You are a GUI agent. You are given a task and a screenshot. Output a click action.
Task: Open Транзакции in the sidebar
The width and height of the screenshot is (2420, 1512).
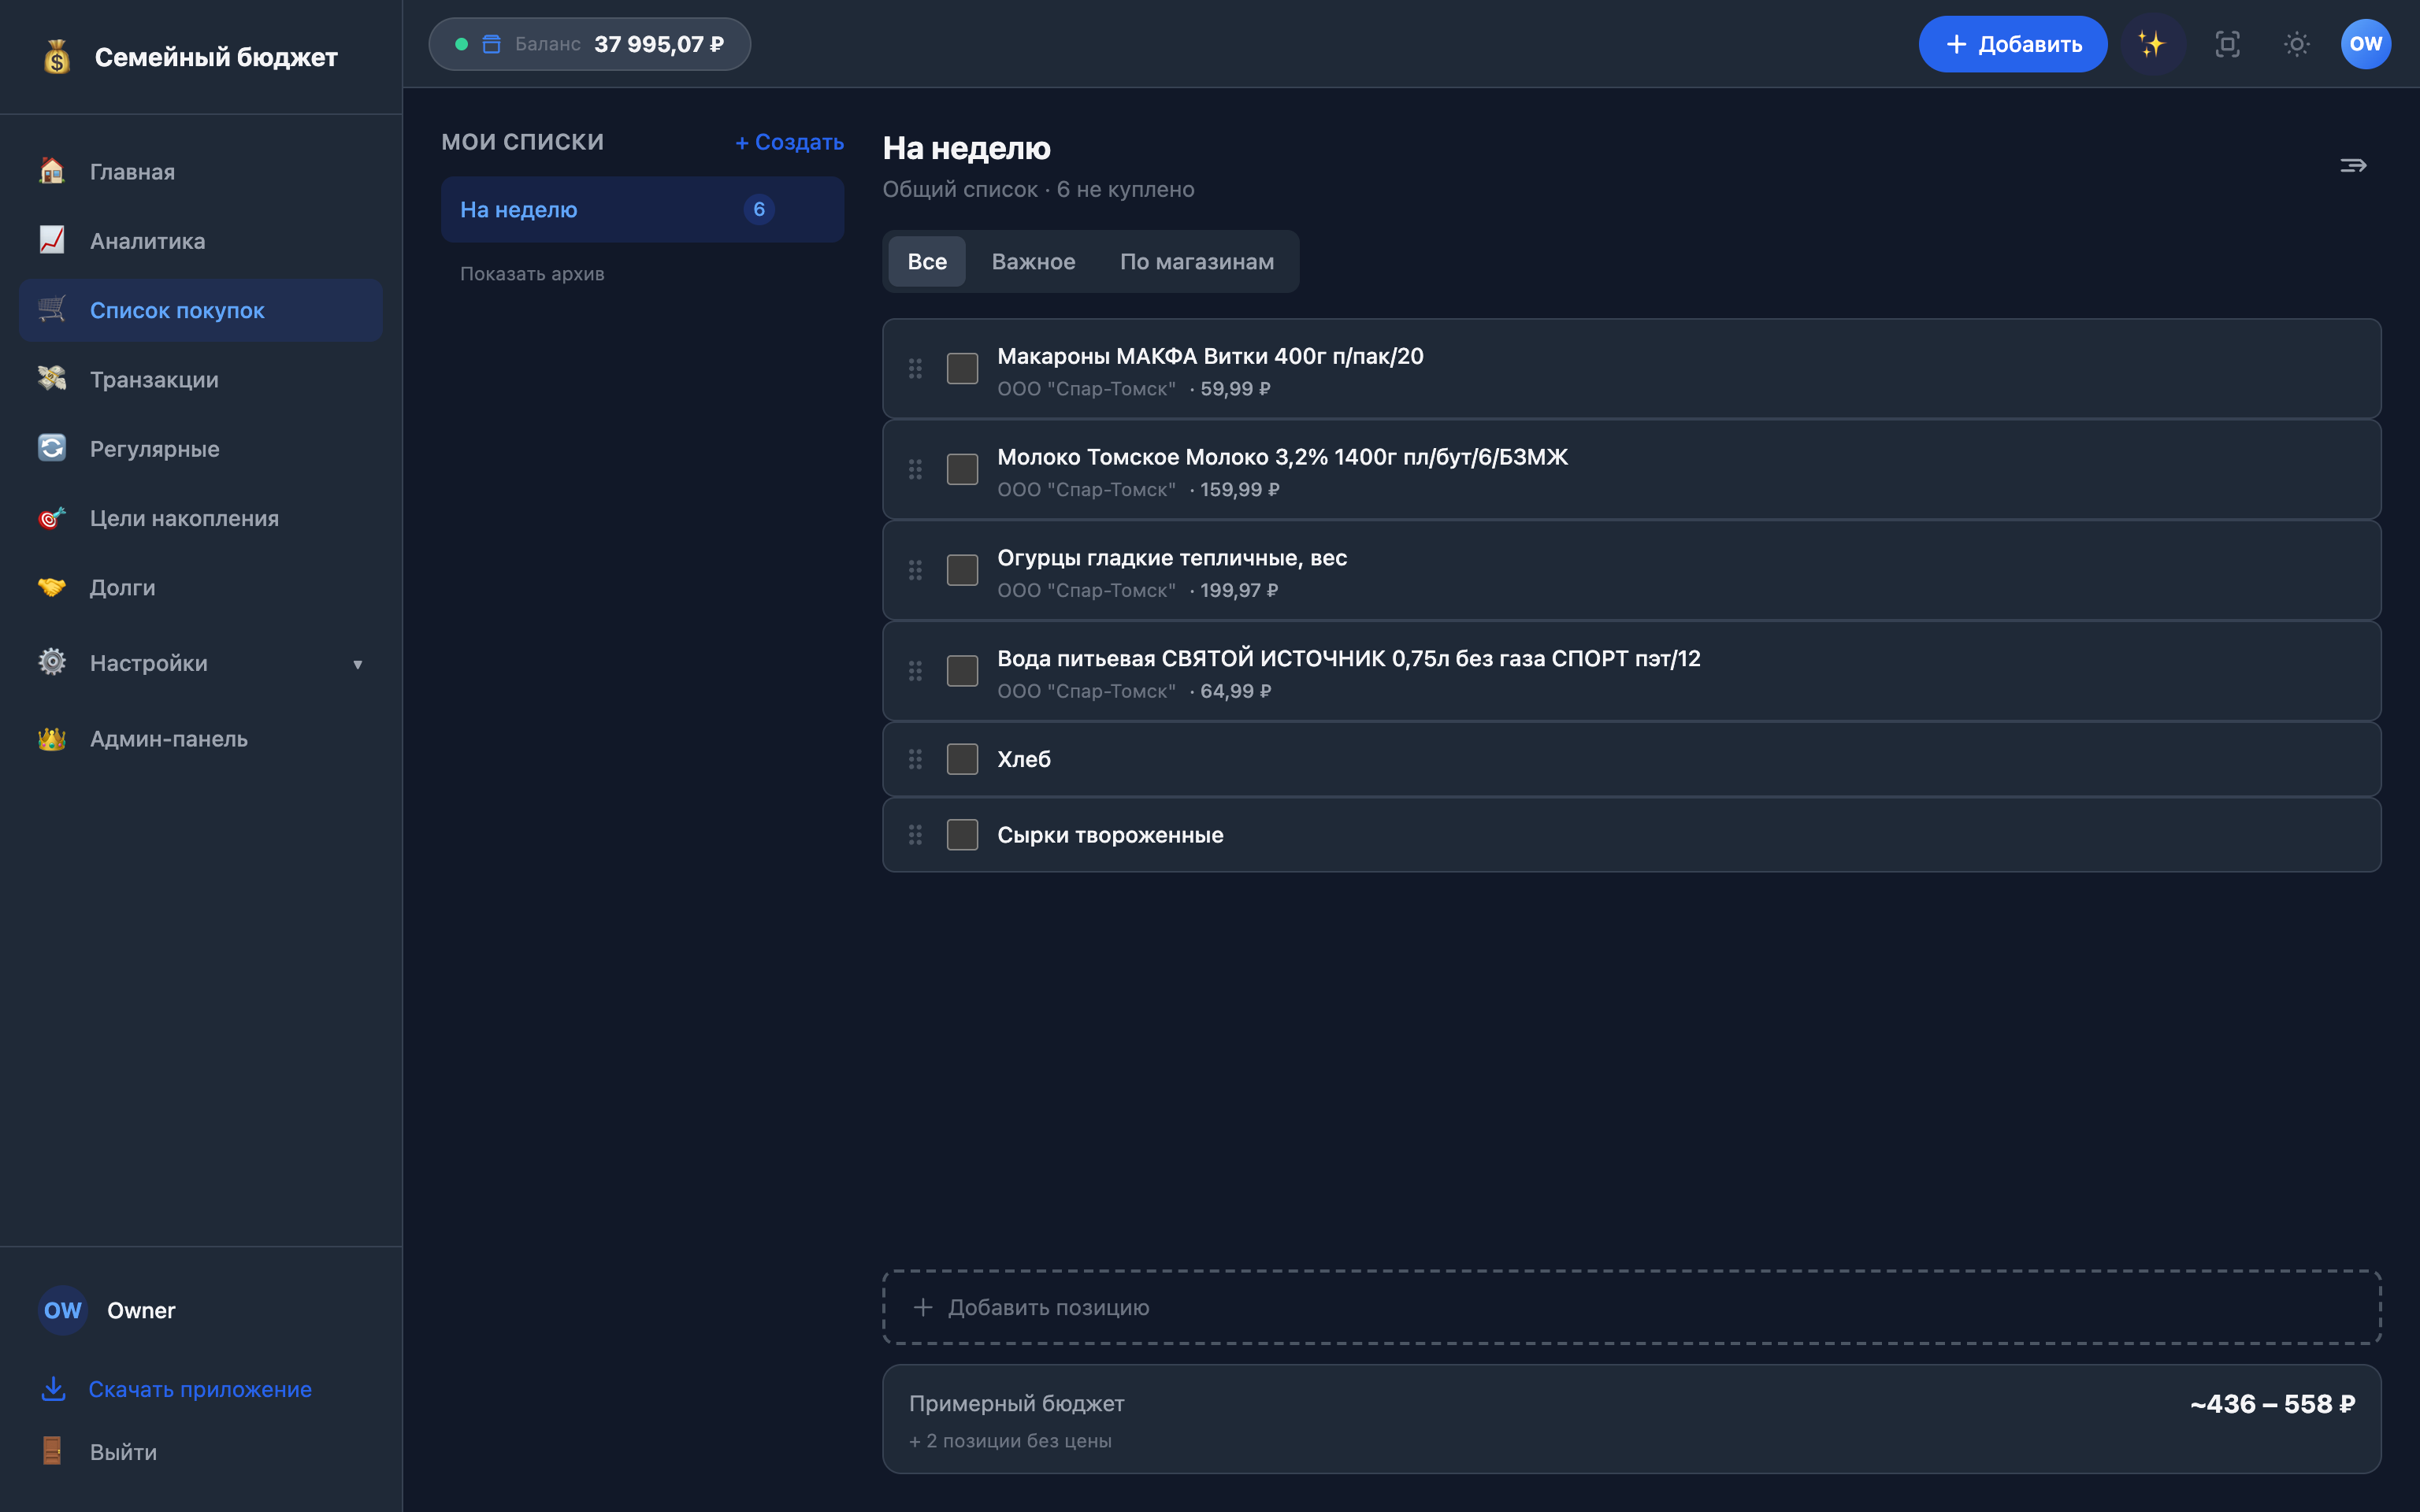tap(201, 379)
